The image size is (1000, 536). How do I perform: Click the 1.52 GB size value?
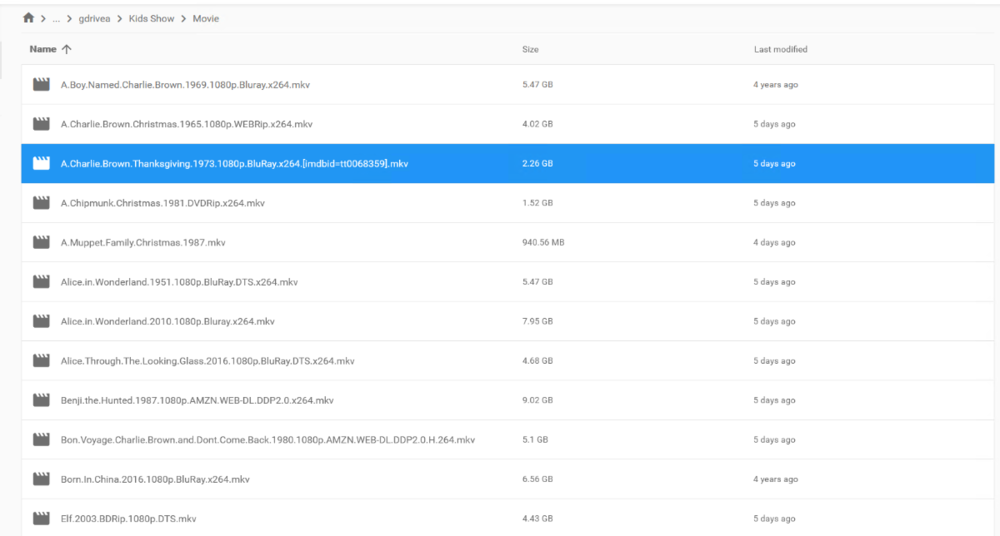point(537,203)
